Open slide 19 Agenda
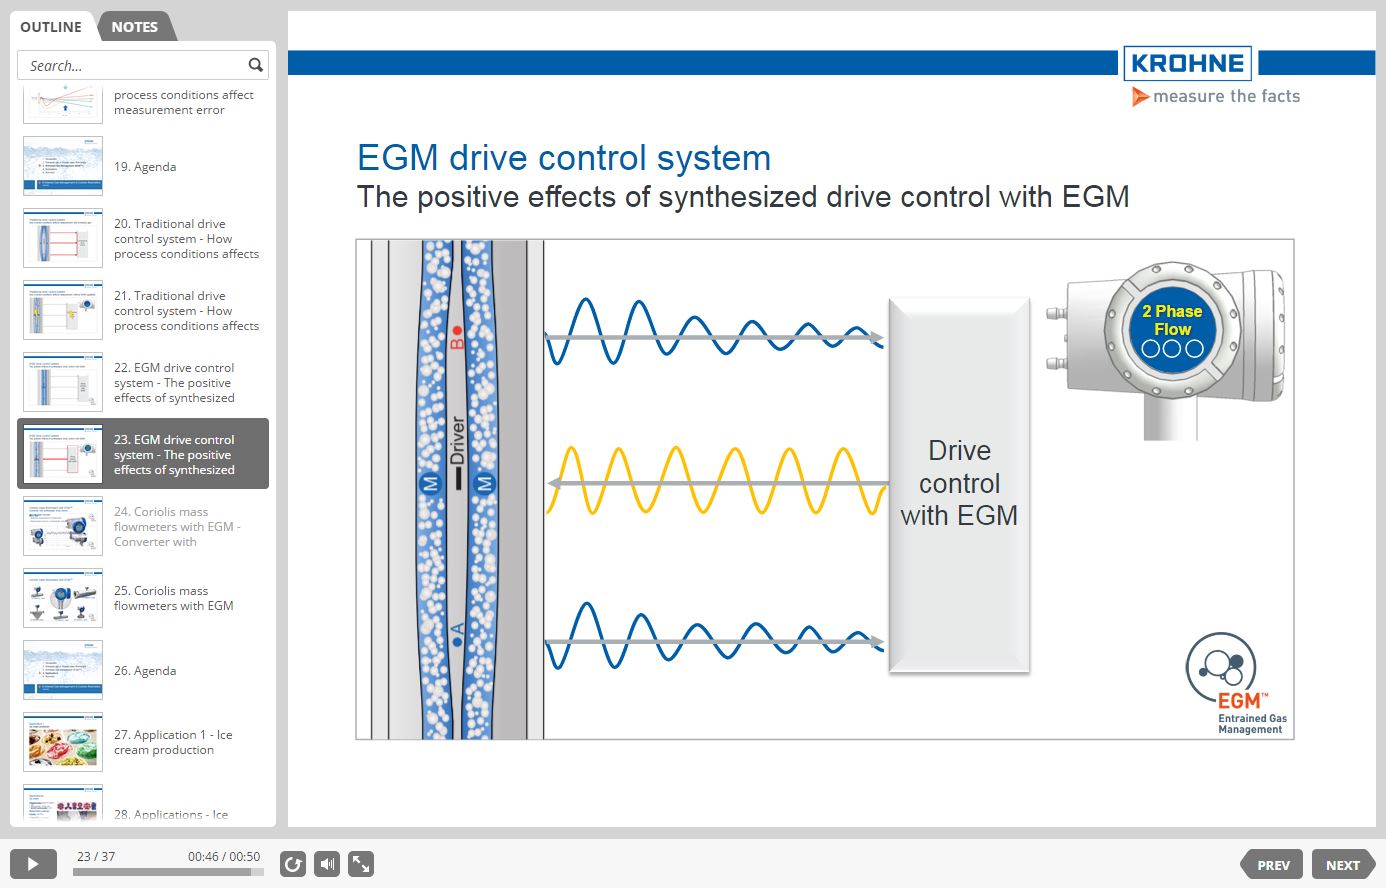The height and width of the screenshot is (888, 1386). [143, 166]
